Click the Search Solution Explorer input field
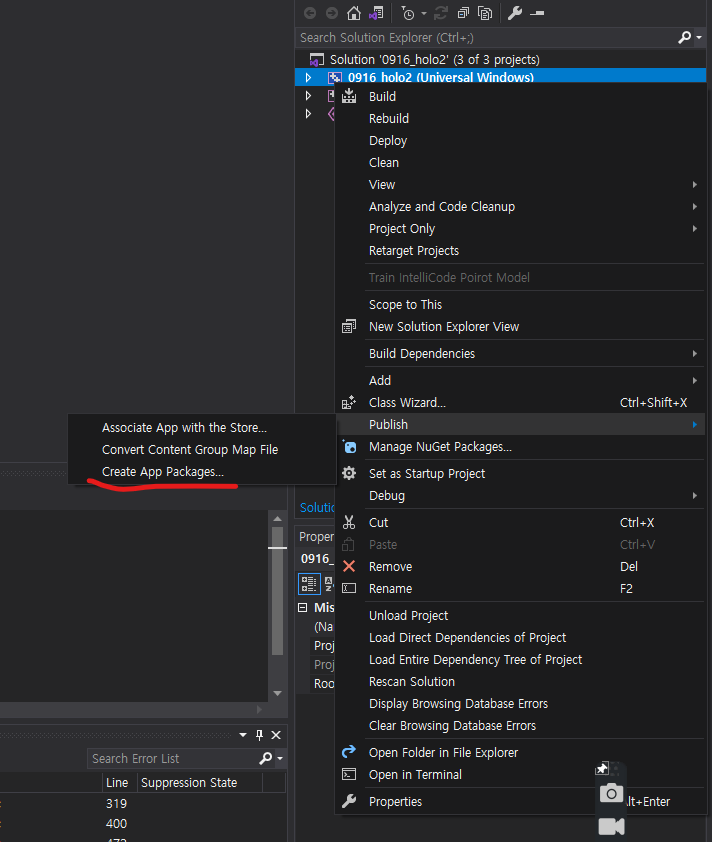Image resolution: width=712 pixels, height=842 pixels. click(485, 38)
